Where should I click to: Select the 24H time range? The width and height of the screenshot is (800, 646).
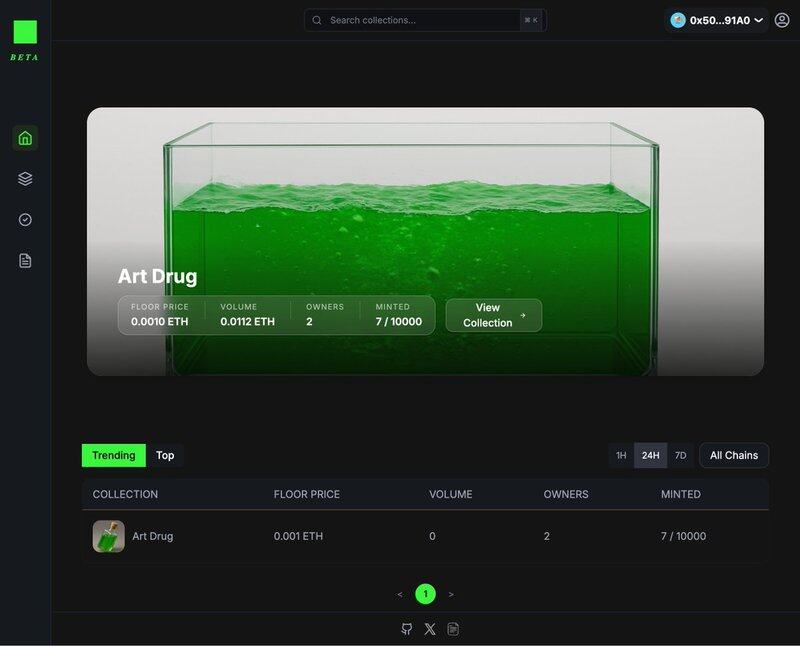point(650,456)
